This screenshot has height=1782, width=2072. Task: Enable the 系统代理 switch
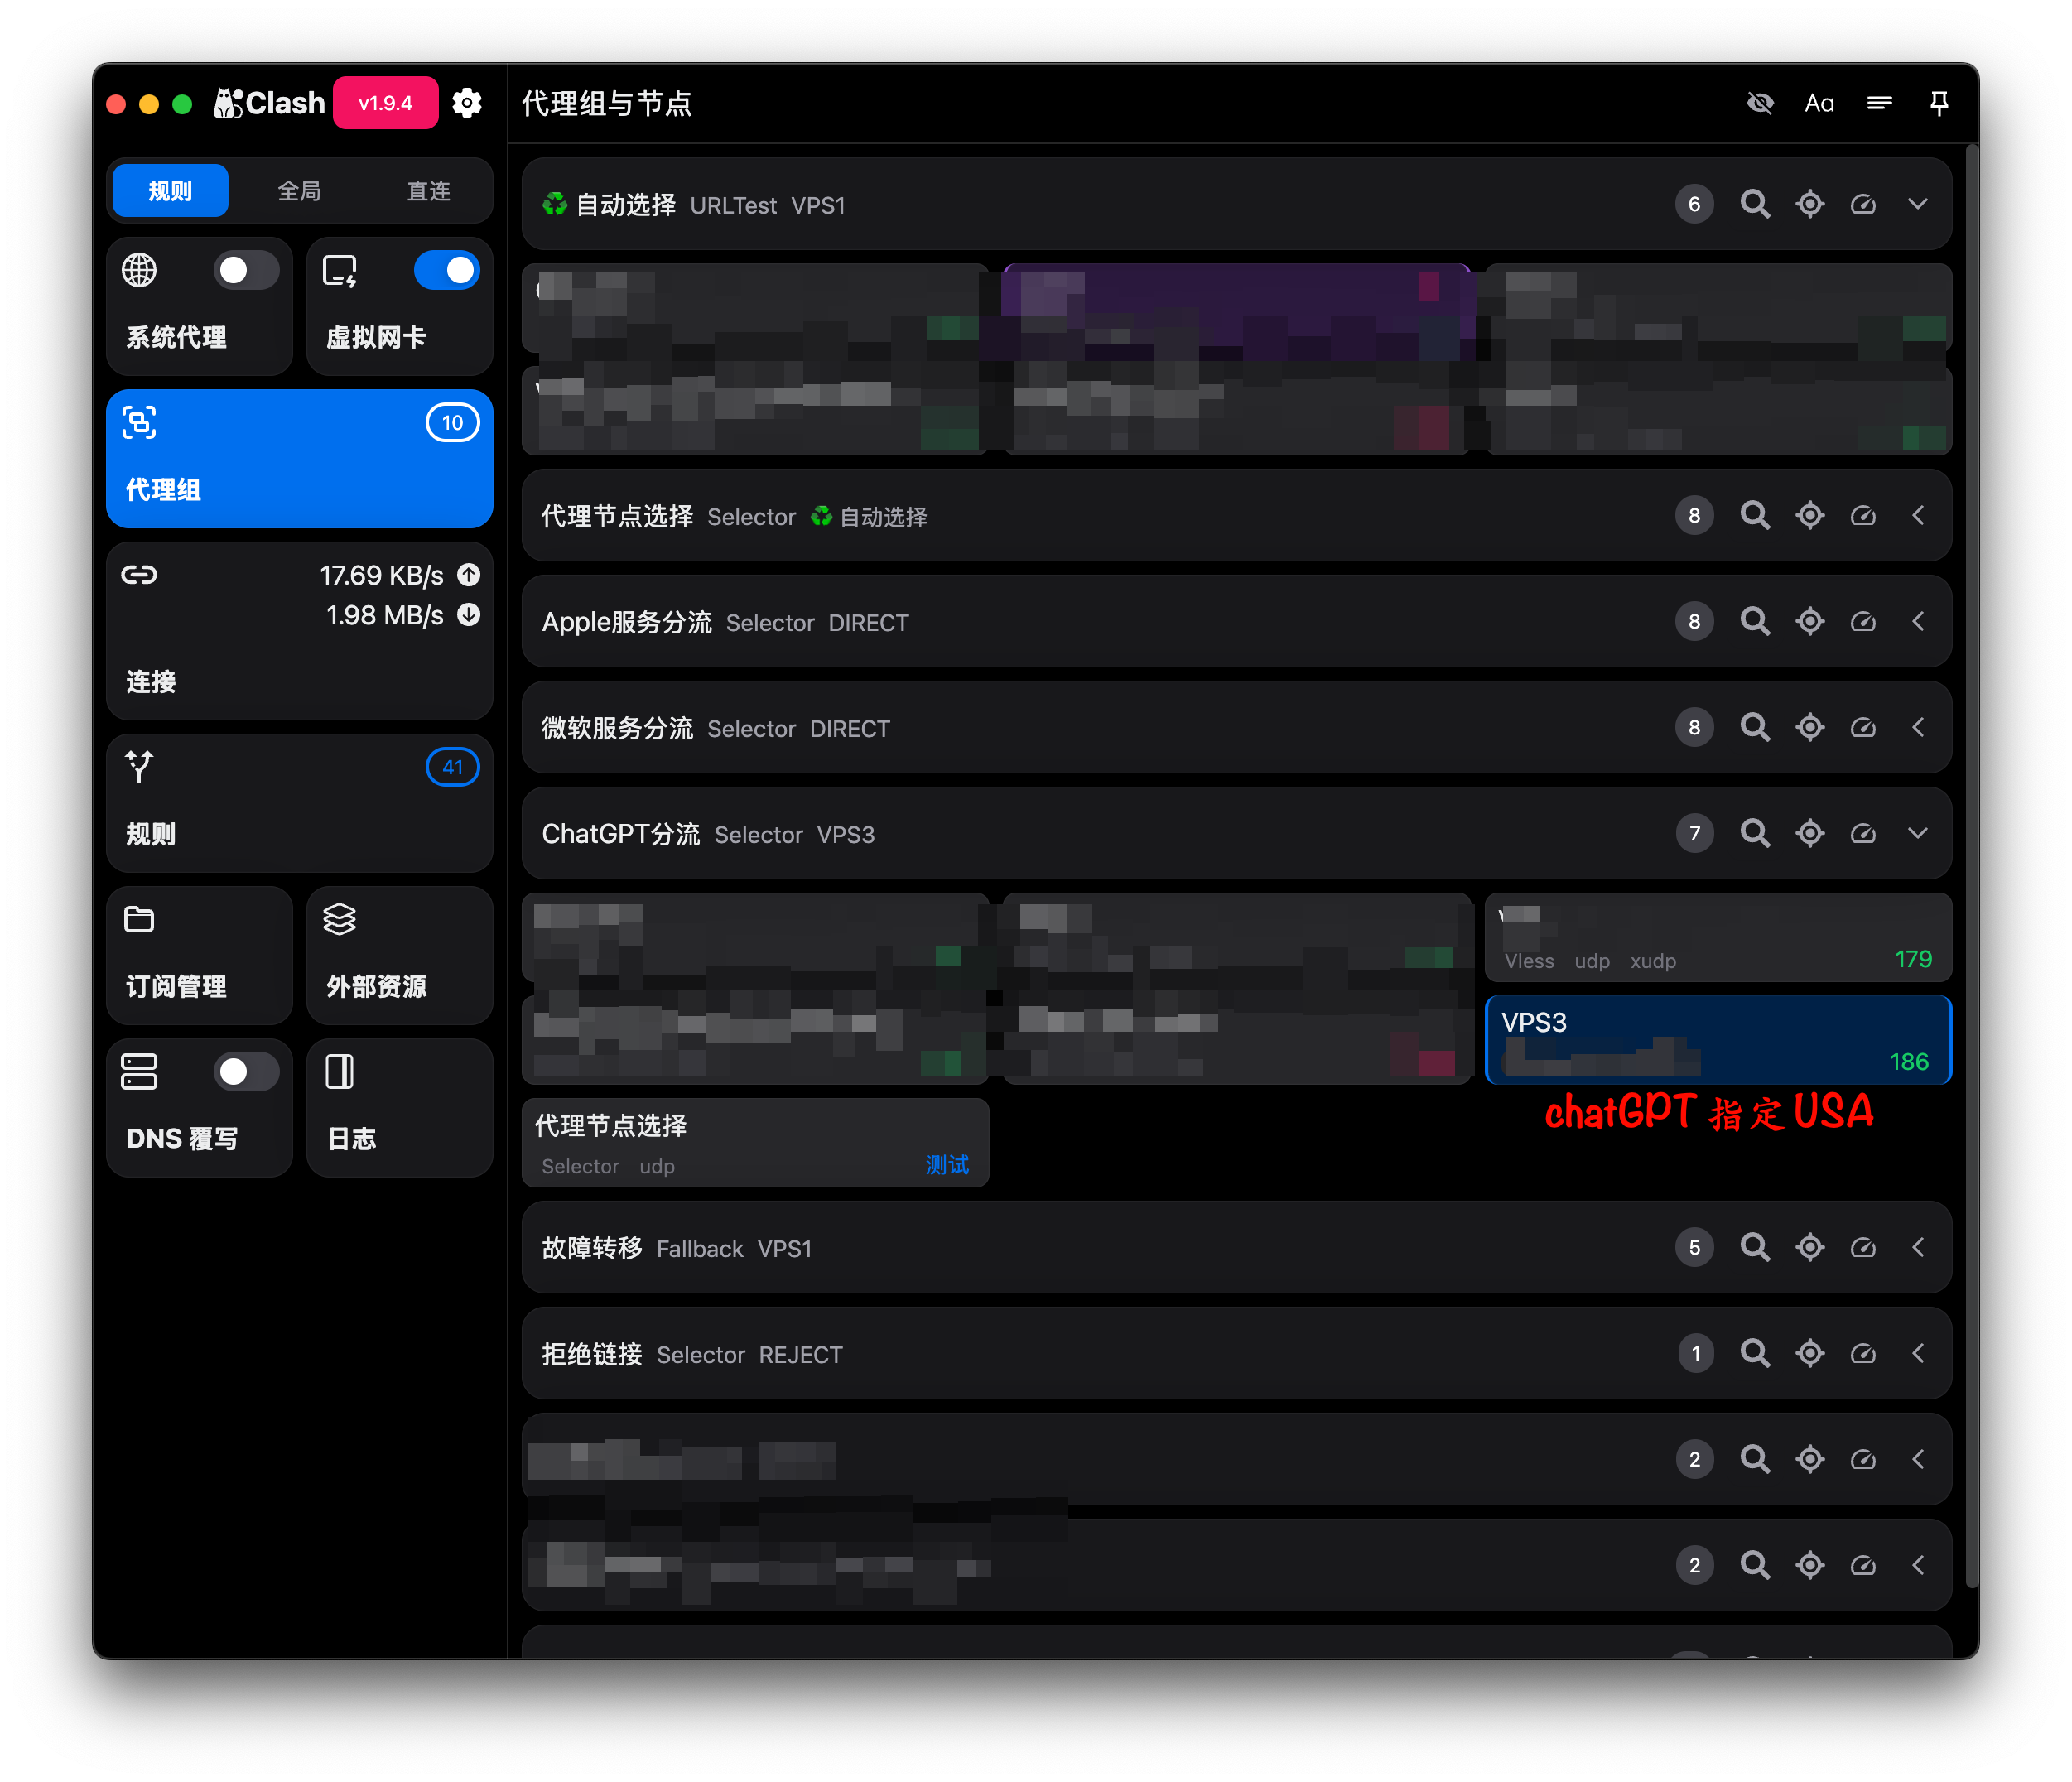click(x=246, y=270)
